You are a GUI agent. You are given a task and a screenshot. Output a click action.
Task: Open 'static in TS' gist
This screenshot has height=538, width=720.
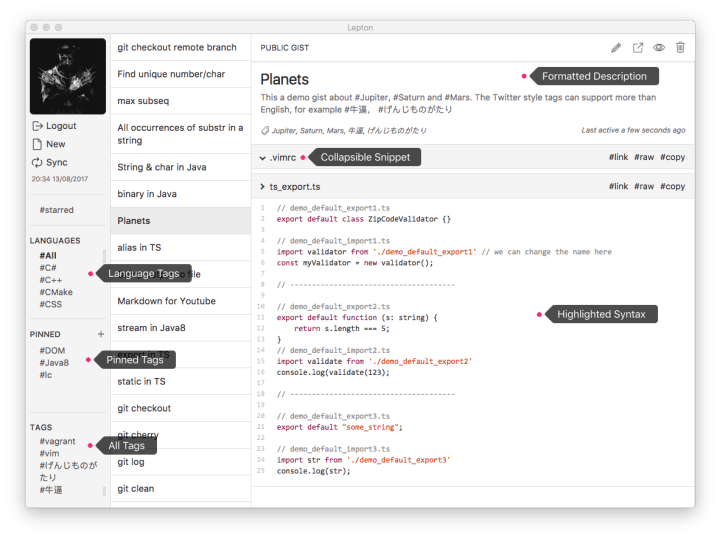click(180, 381)
